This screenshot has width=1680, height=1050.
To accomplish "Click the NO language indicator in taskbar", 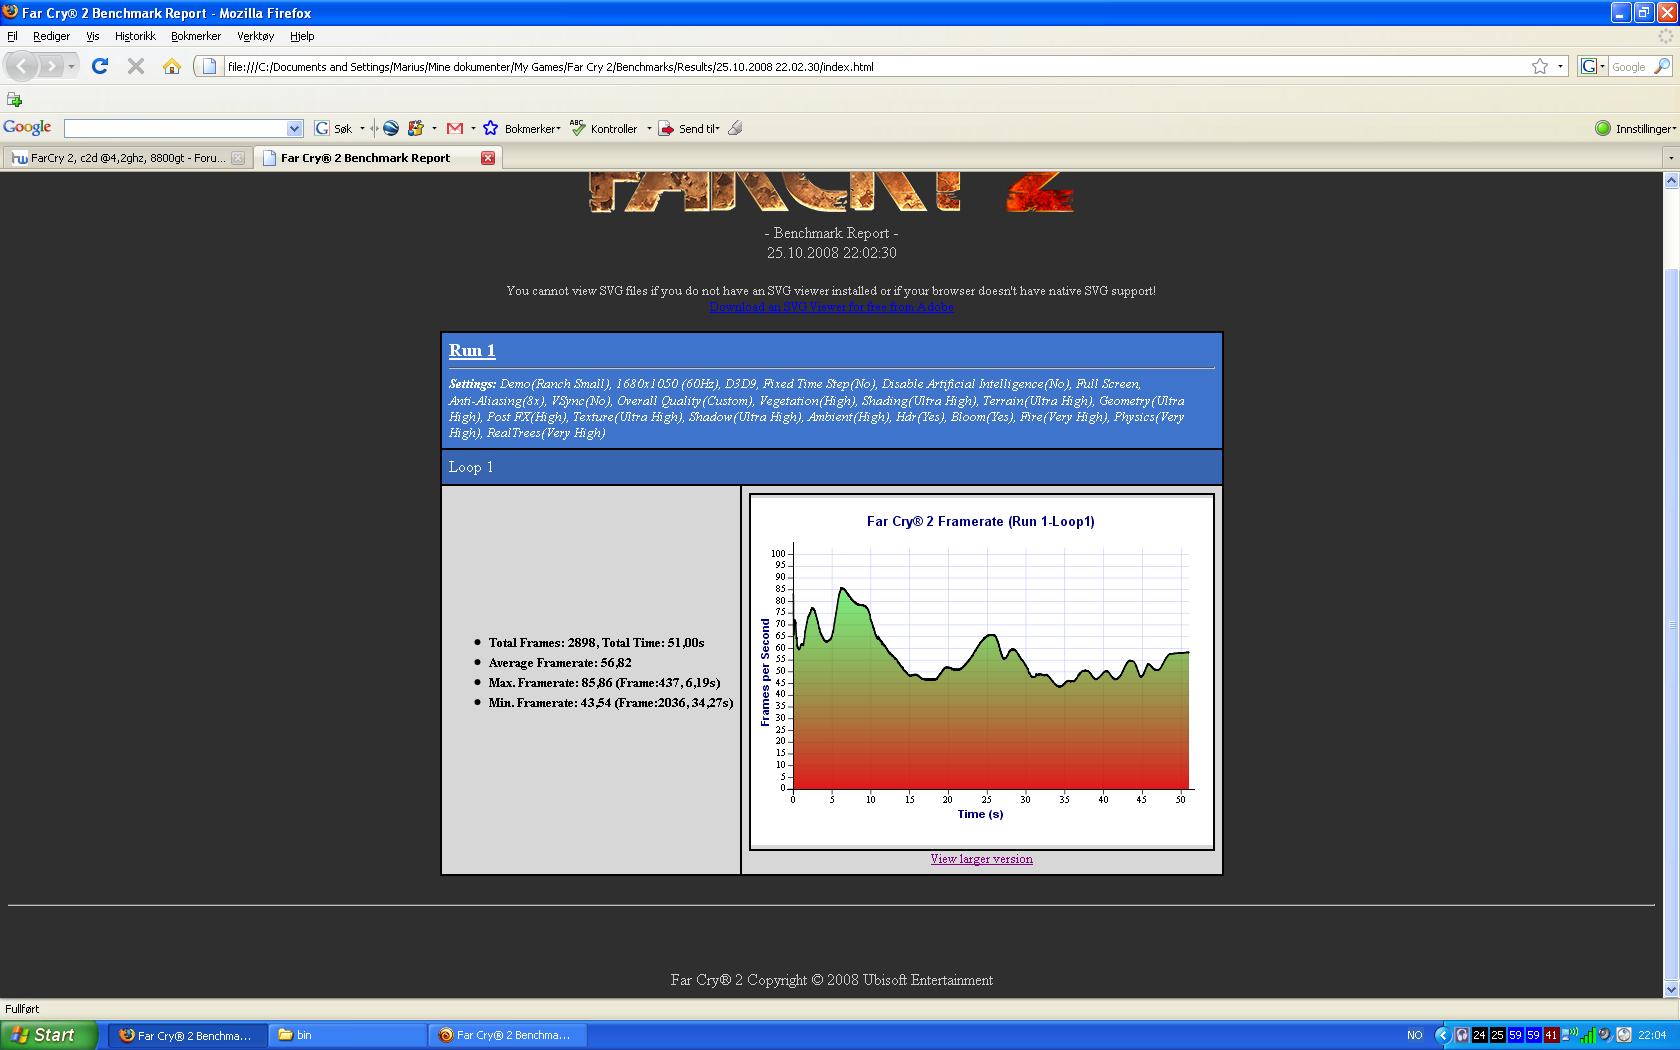I will click(x=1414, y=1035).
